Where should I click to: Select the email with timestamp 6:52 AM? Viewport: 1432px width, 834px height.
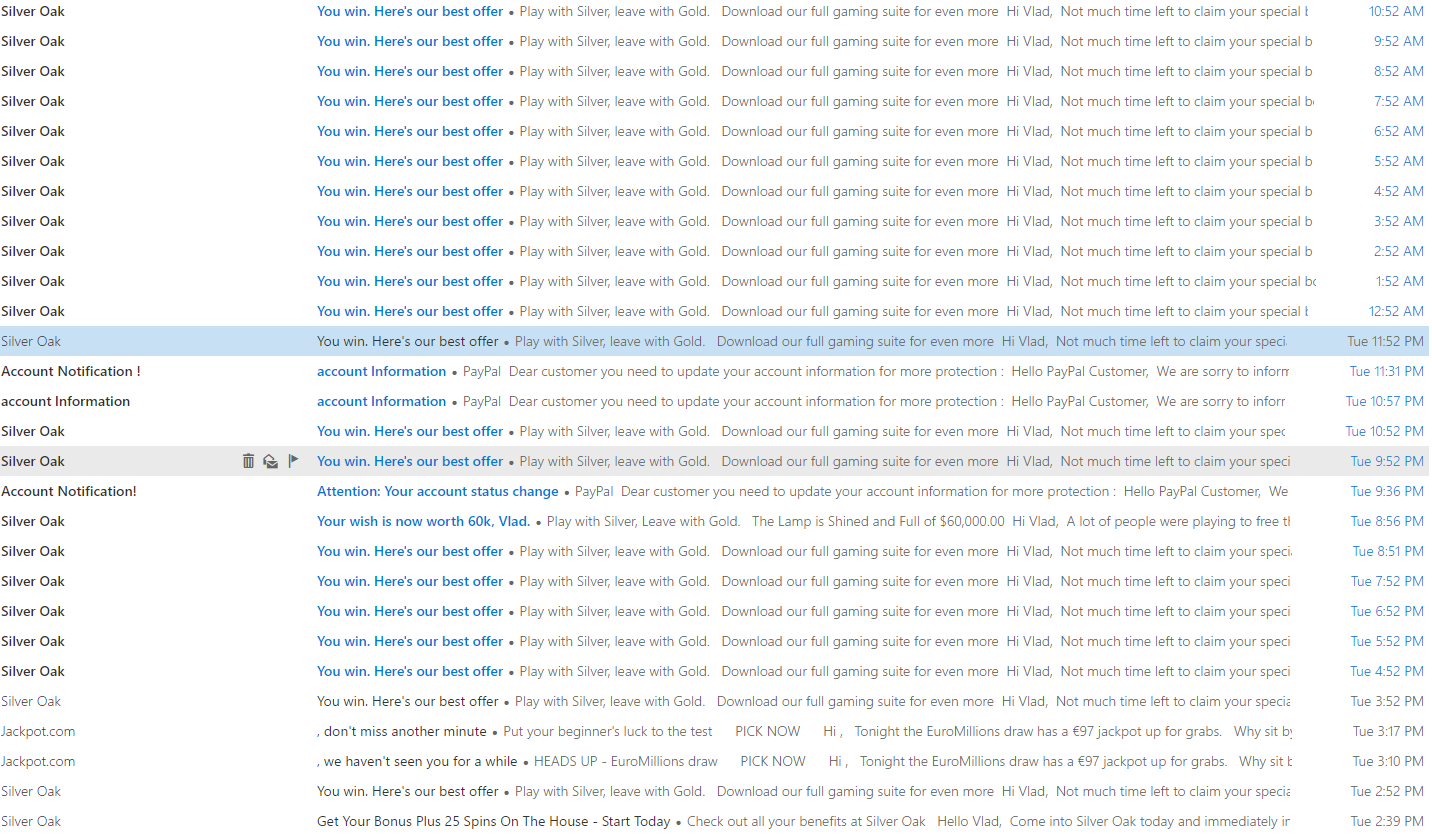point(716,131)
